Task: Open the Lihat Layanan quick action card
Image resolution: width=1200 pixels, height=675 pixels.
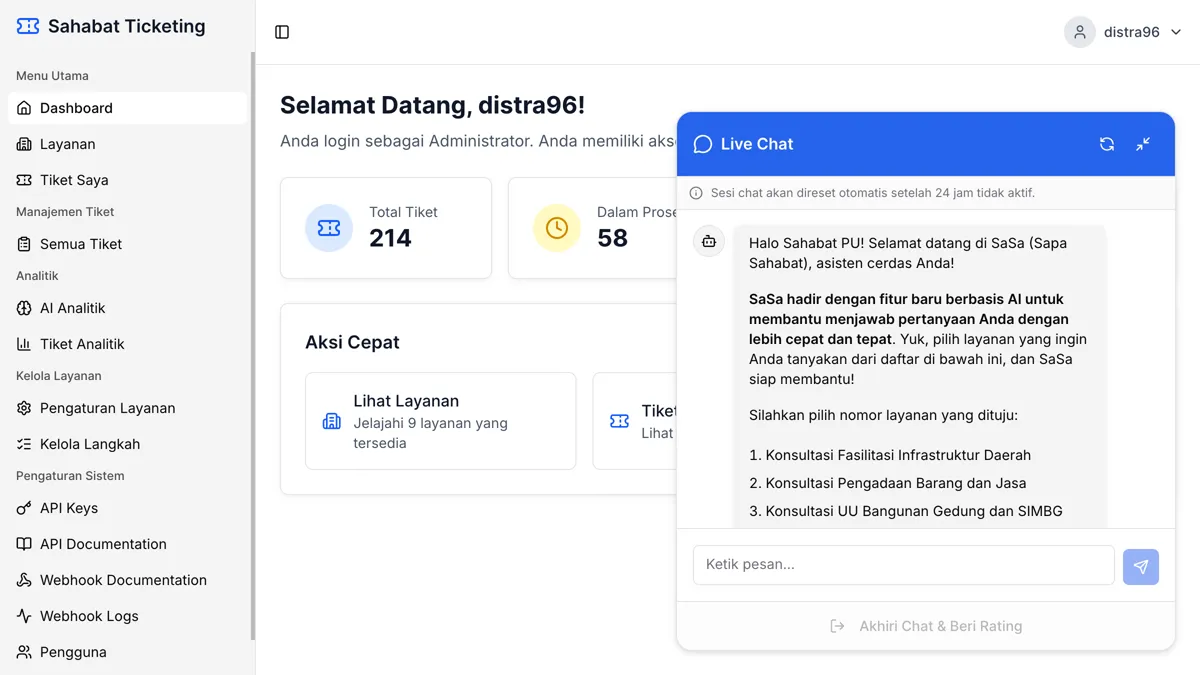Action: pos(440,420)
